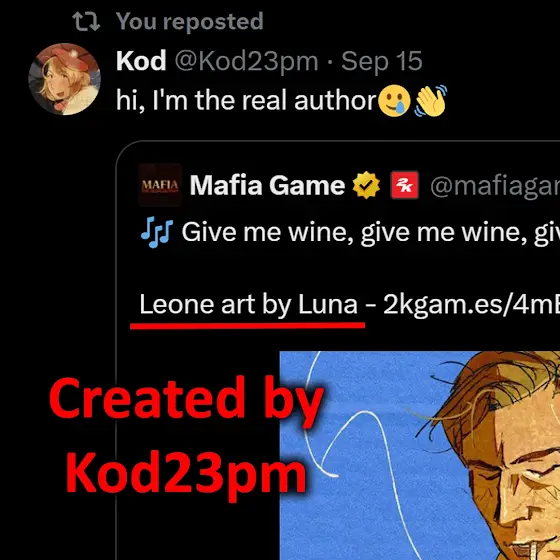Click the @mafiagame handle in quote

[495, 186]
